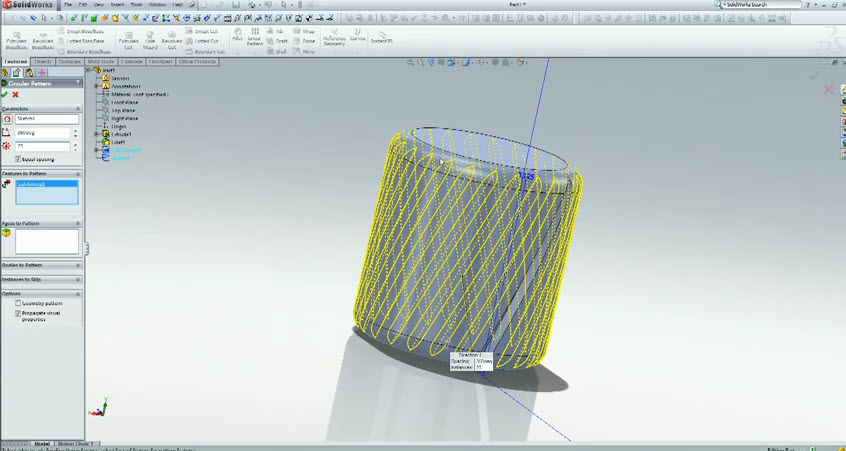Open the Reference Geometry tool

tap(334, 38)
